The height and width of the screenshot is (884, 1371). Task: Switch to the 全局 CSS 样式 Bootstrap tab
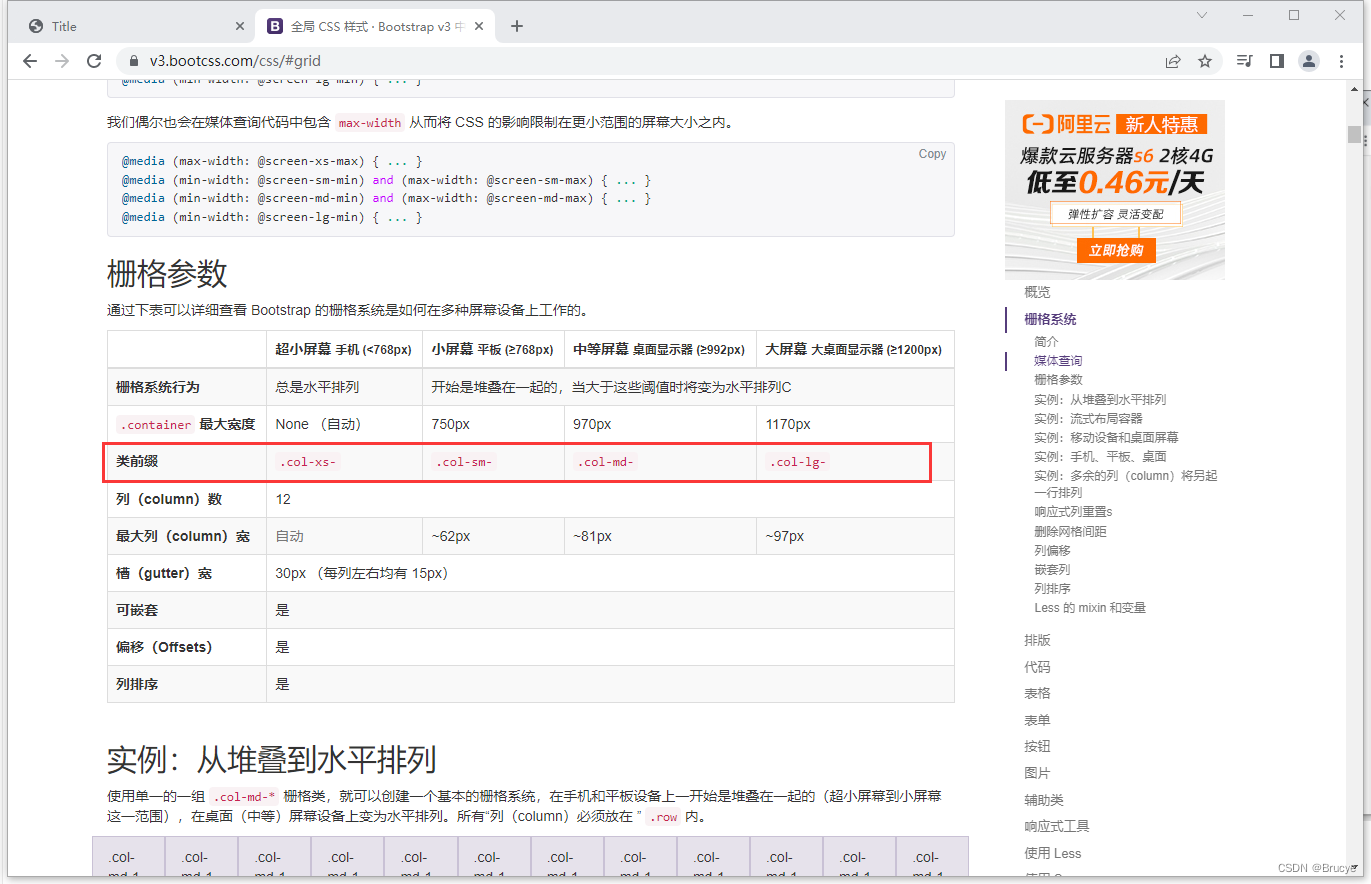point(377,26)
